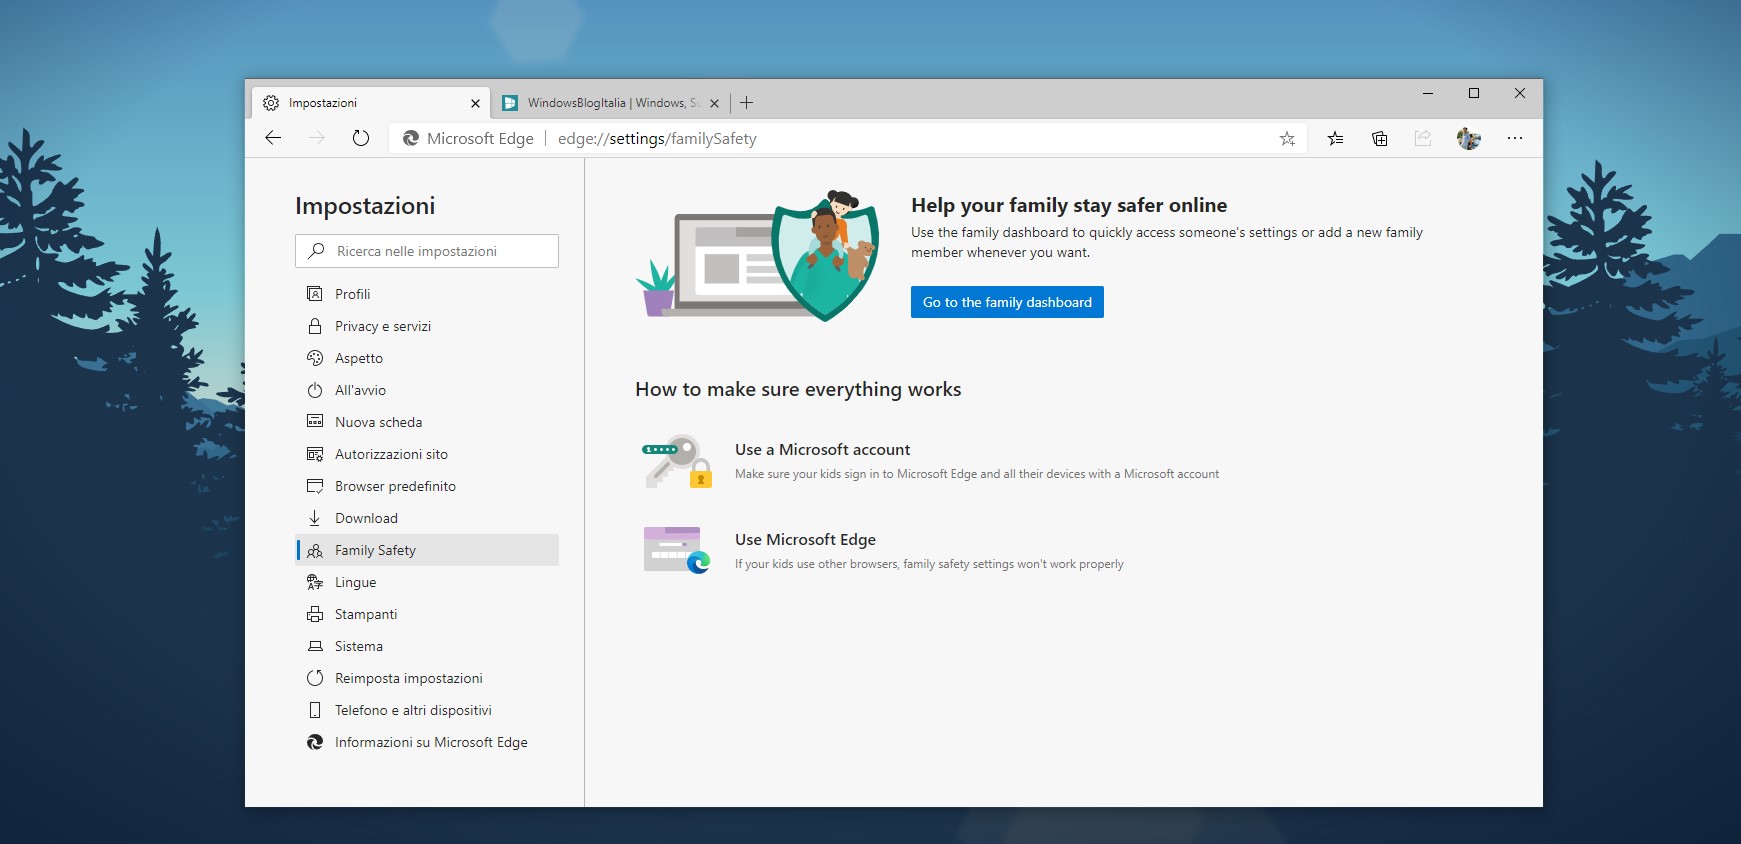Open the Collections icon in the toolbar
Image resolution: width=1741 pixels, height=844 pixels.
(1380, 139)
